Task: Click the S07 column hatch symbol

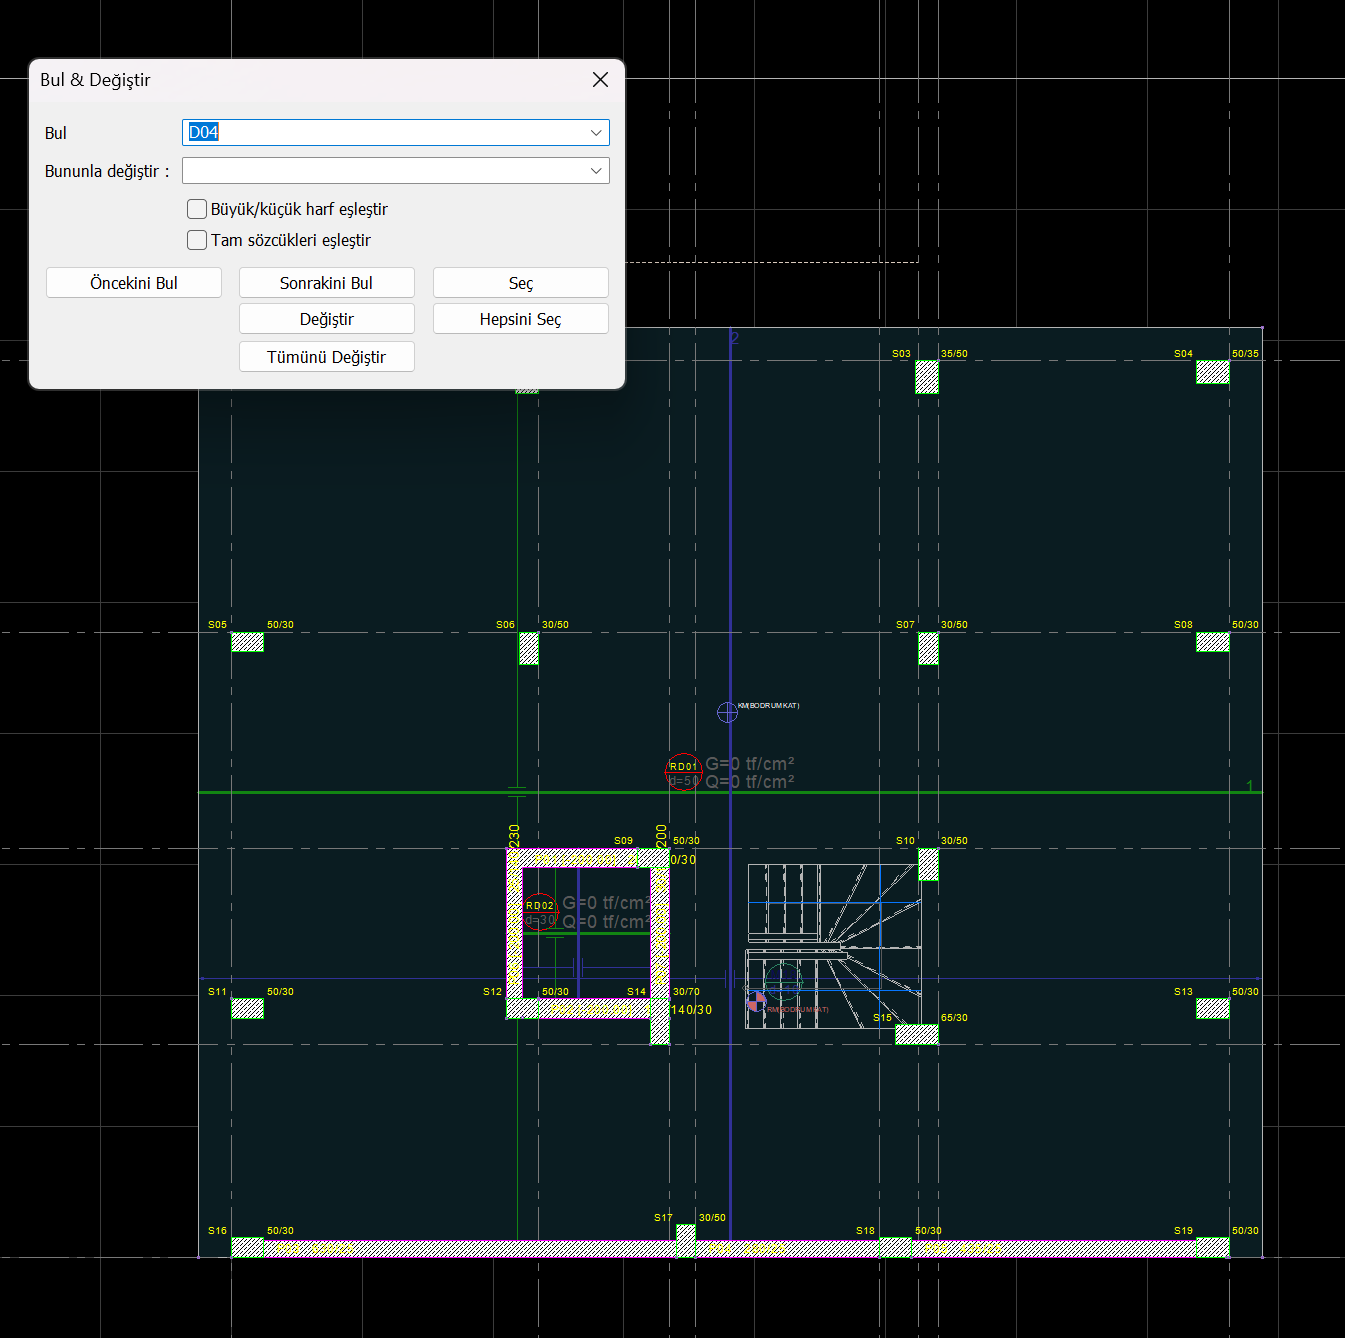Action: click(928, 648)
